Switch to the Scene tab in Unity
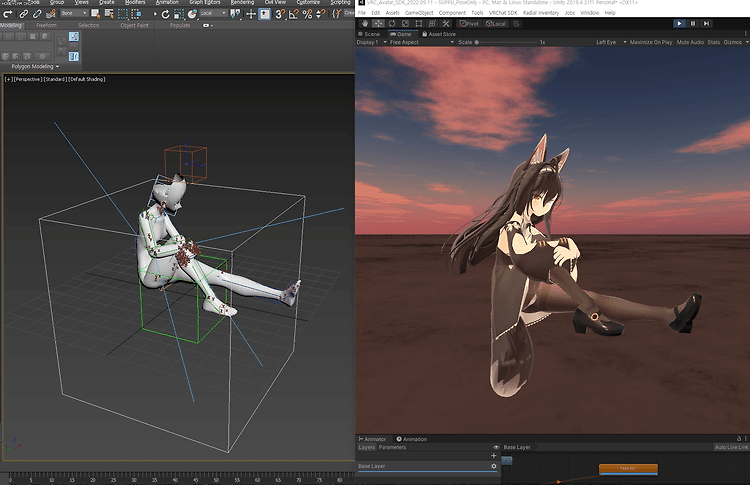The width and height of the screenshot is (750, 485). tap(369, 34)
